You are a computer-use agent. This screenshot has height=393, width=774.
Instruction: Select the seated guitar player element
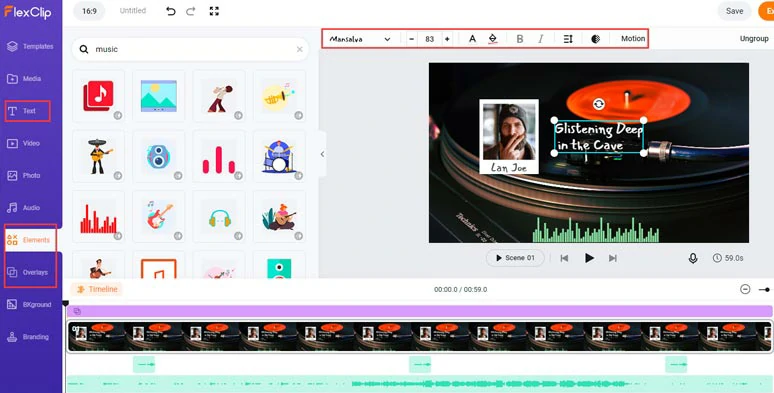click(279, 216)
